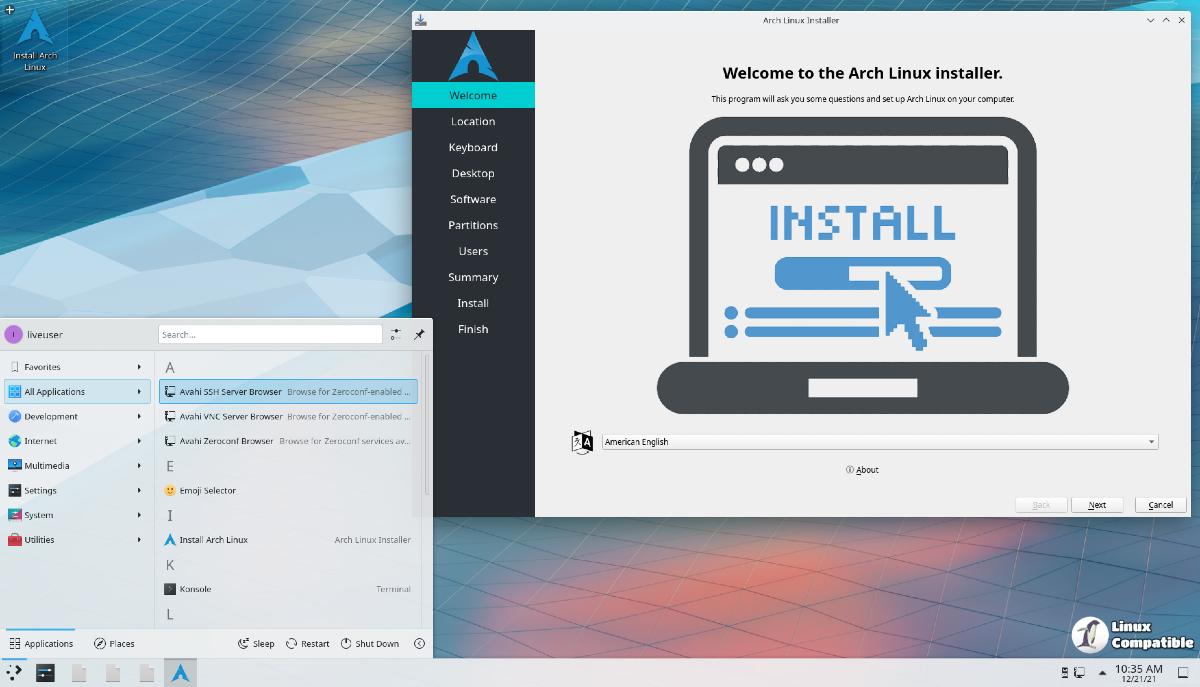
Task: Click the Shut Down button in launcher
Action: [370, 644]
